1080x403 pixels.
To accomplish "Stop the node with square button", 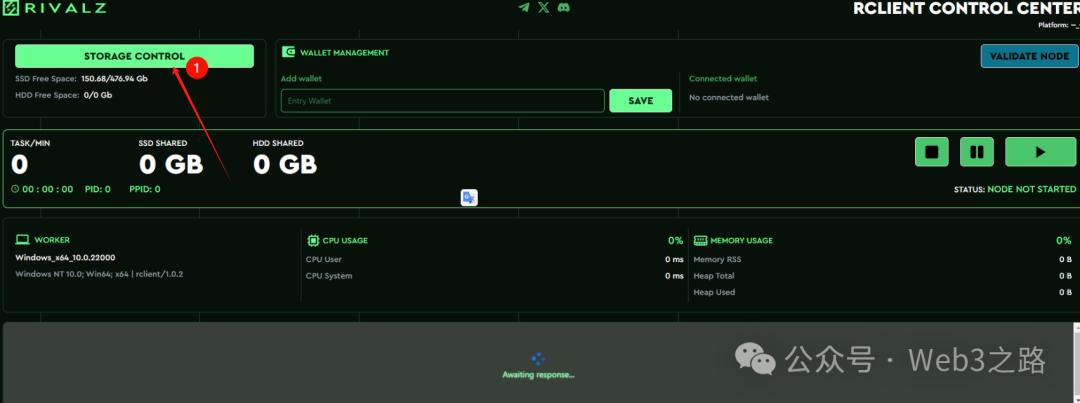I will (932, 152).
